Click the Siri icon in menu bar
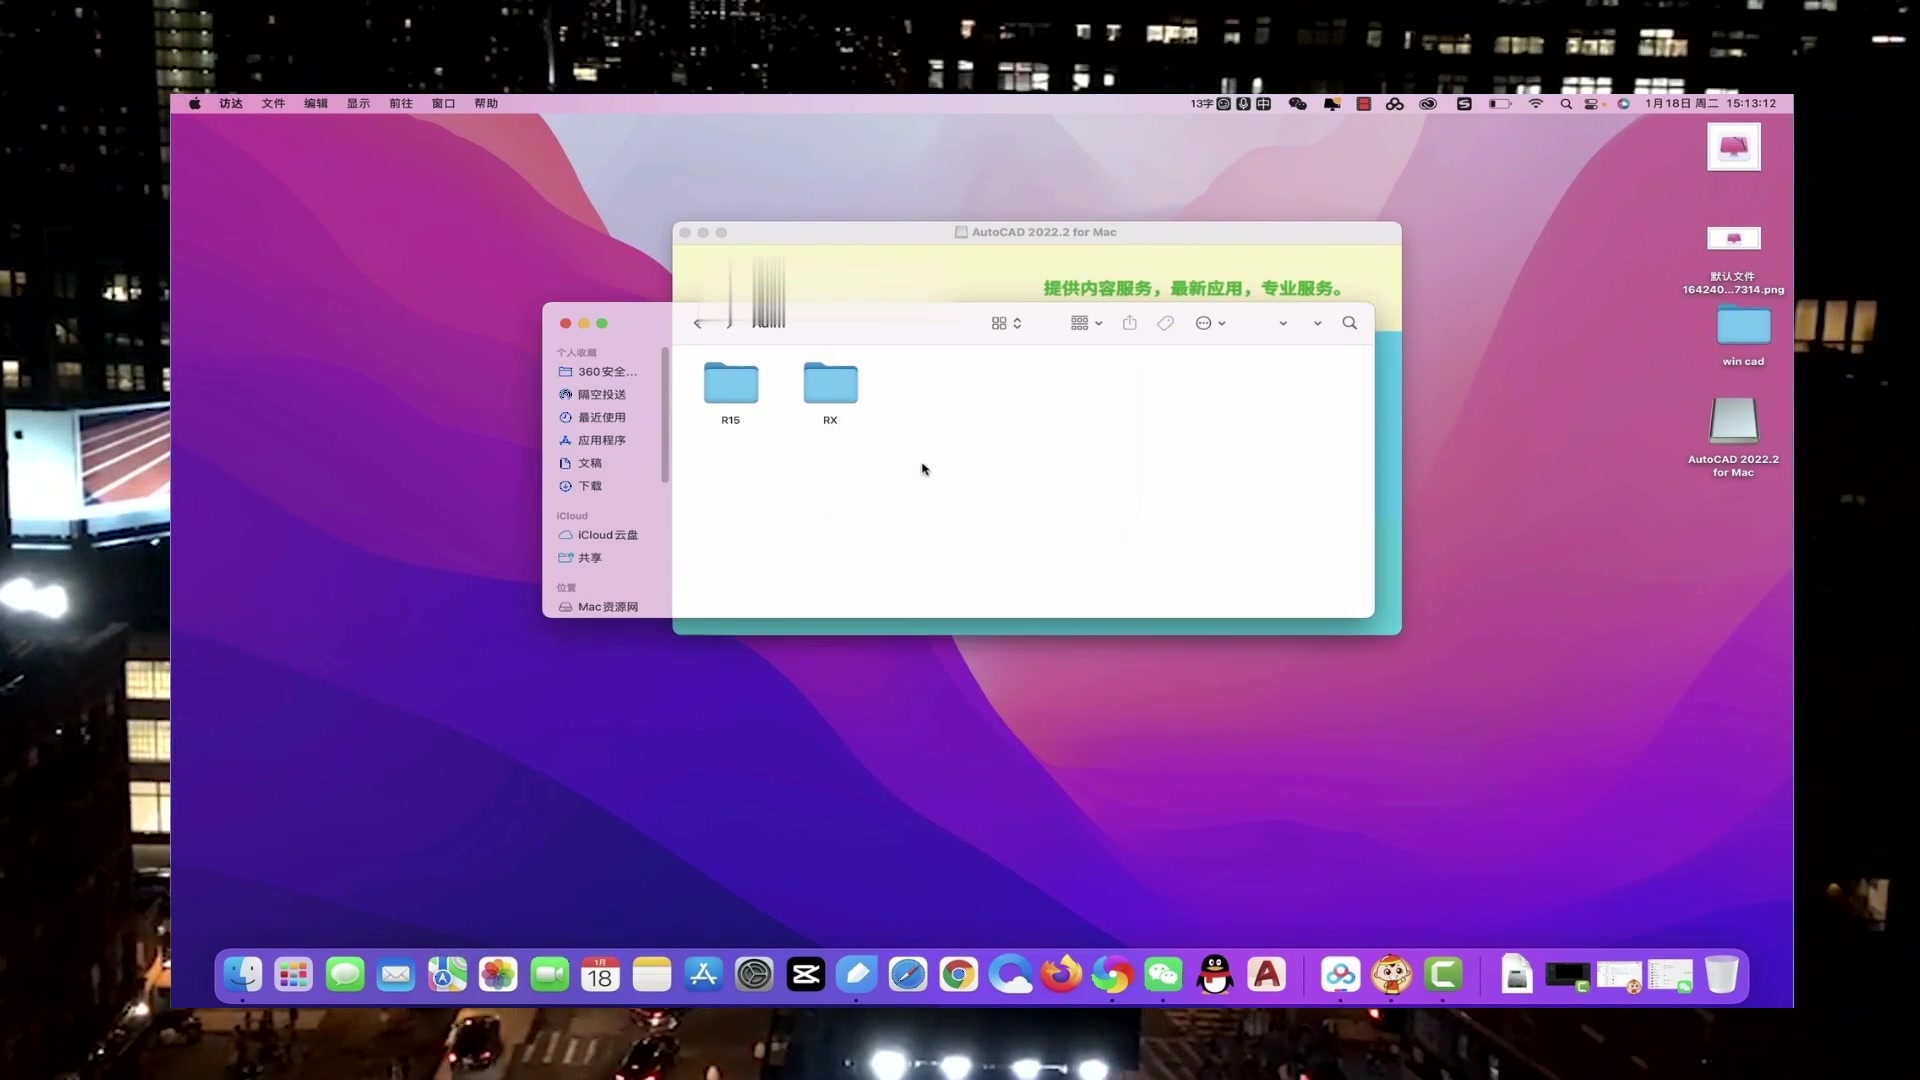Image resolution: width=1920 pixels, height=1080 pixels. tap(1624, 104)
